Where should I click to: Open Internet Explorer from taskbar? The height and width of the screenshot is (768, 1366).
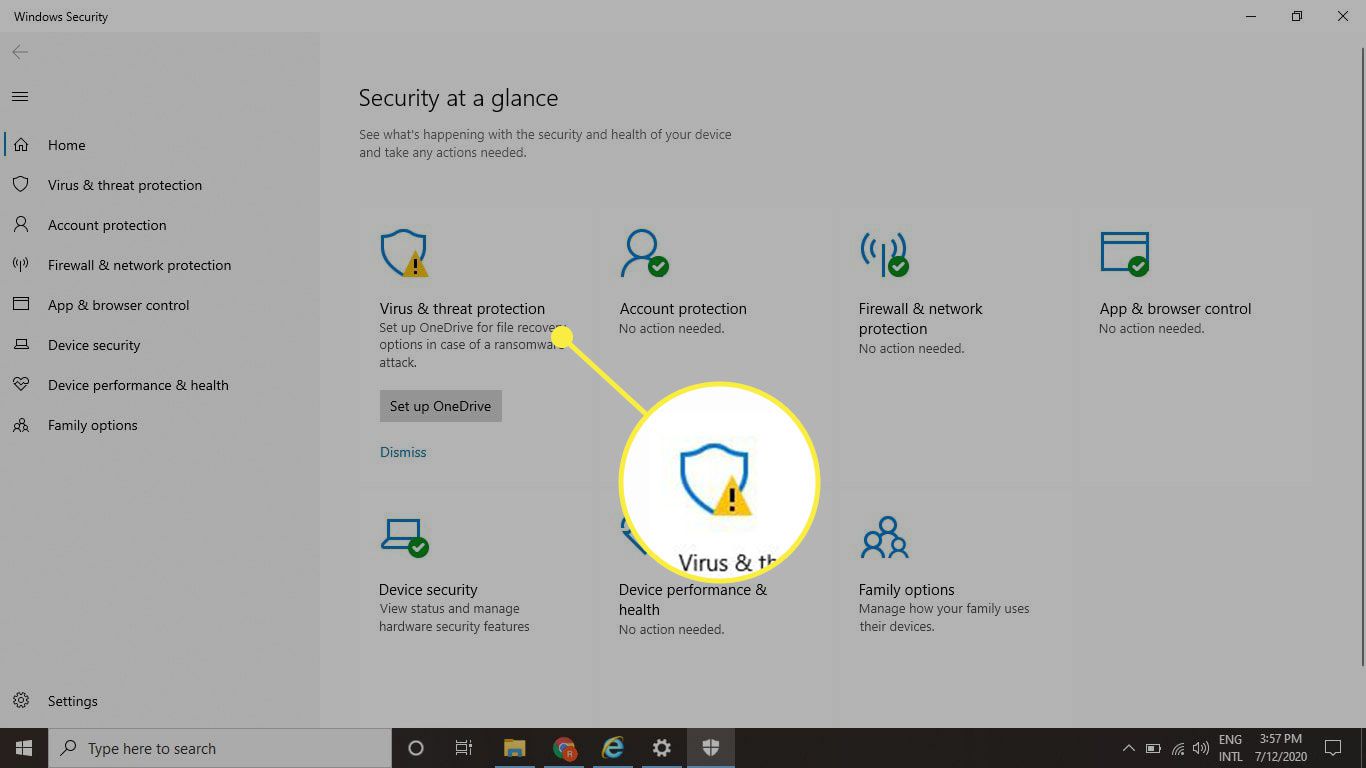click(x=613, y=748)
